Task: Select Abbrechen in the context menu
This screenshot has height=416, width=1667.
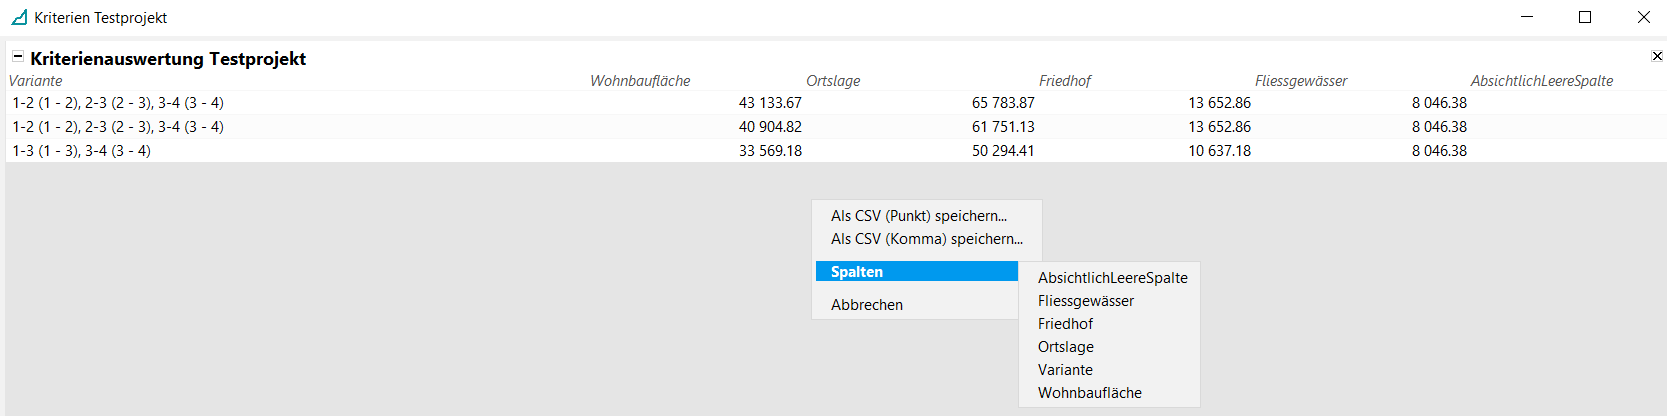Action: pos(866,305)
